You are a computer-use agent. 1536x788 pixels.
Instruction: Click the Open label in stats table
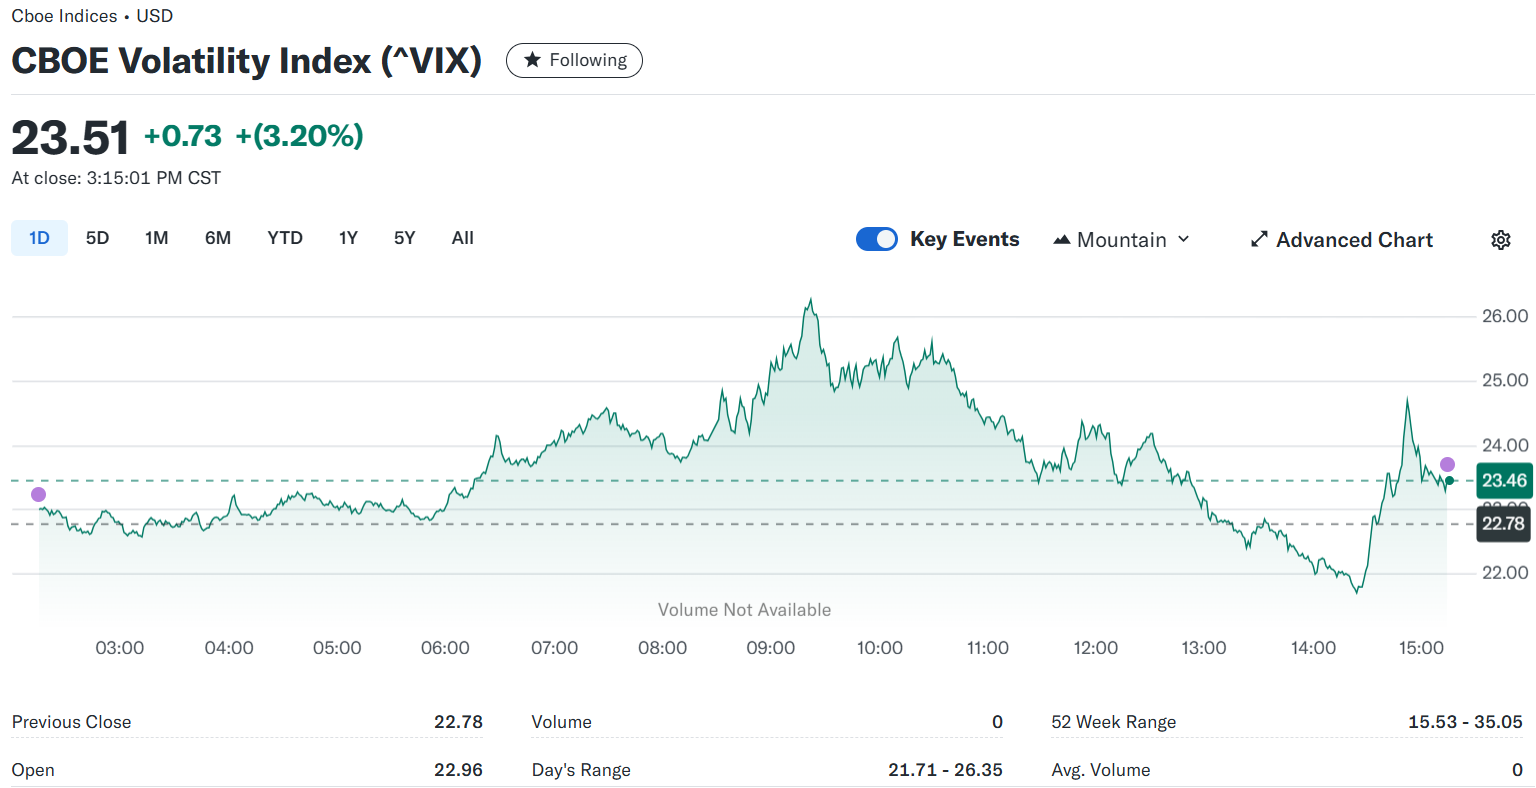pyautogui.click(x=33, y=770)
